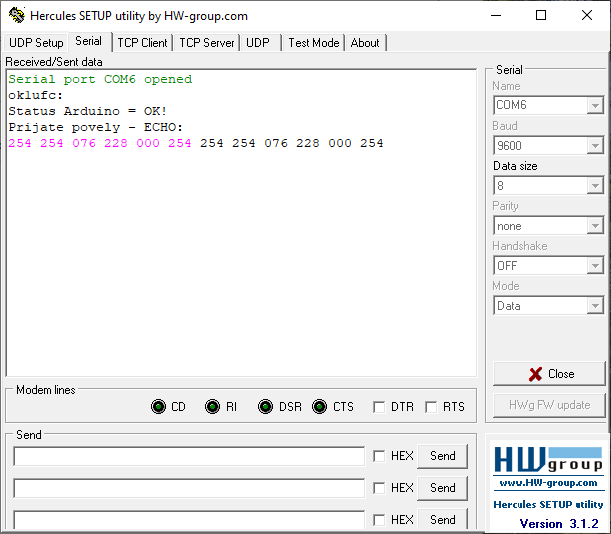611x534 pixels.
Task: Click the RI modem line indicator
Action: 212,407
